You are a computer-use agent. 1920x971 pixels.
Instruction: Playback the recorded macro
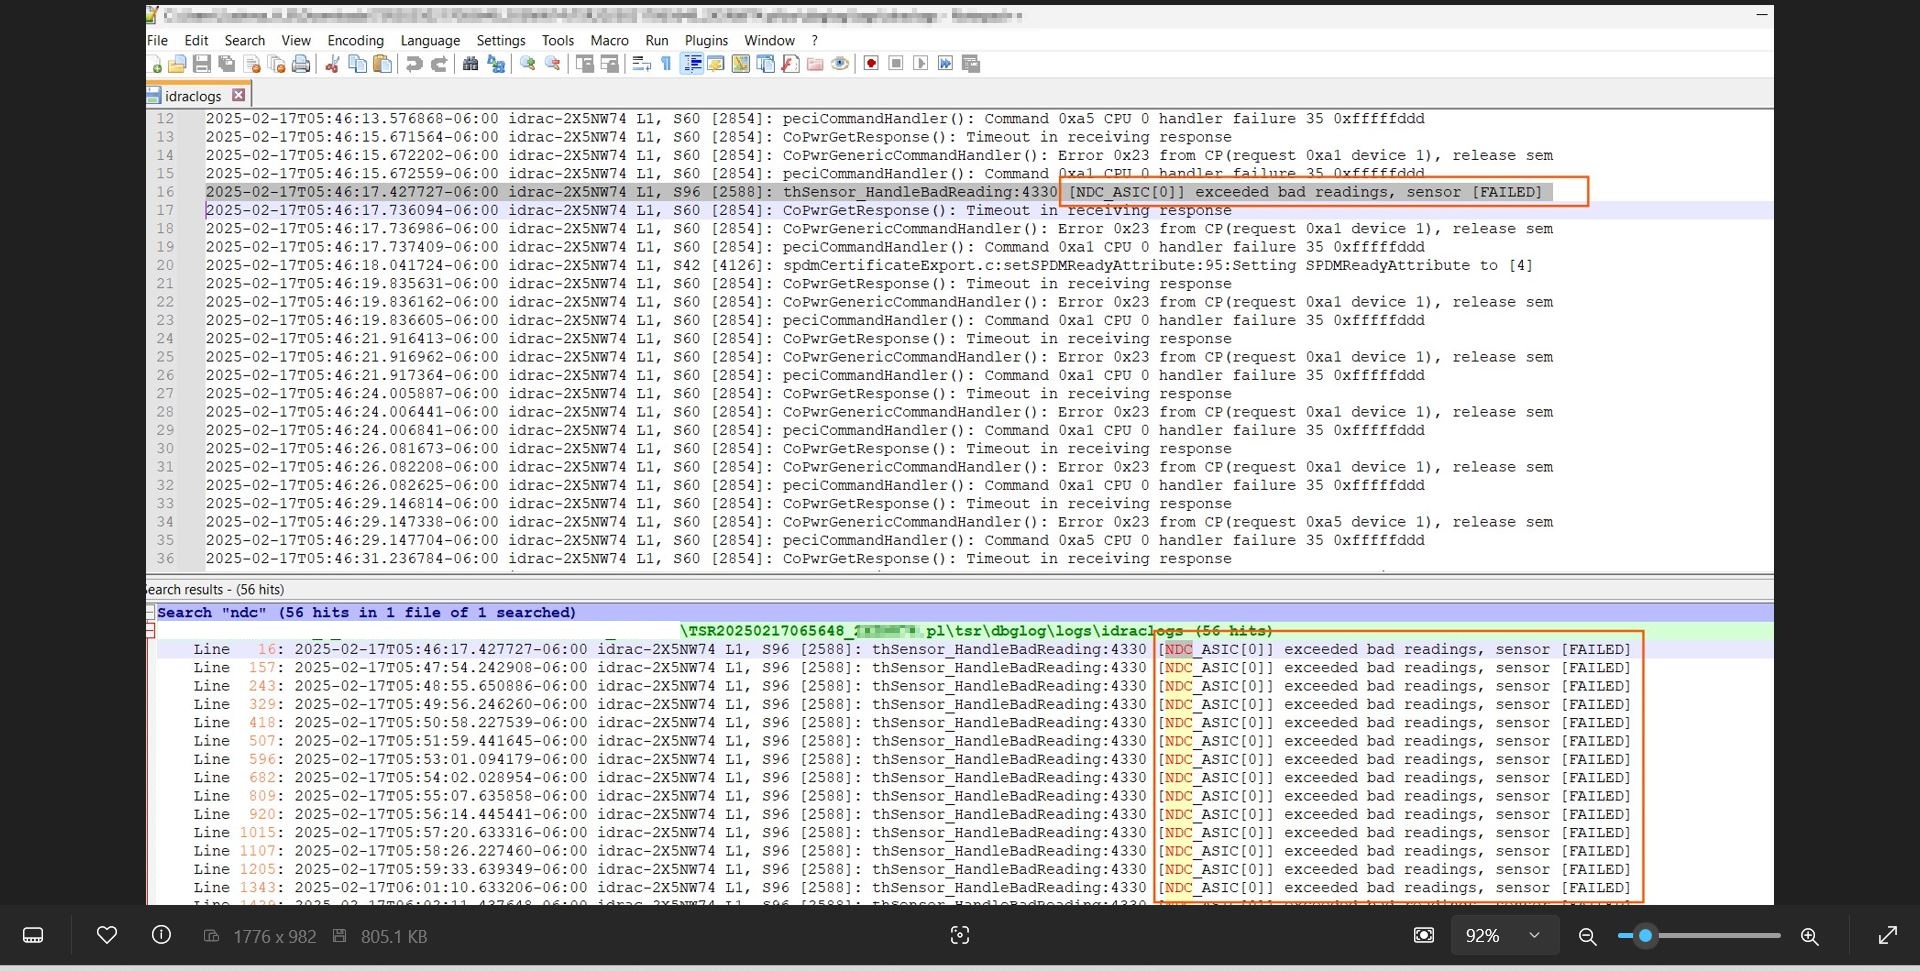(x=920, y=63)
